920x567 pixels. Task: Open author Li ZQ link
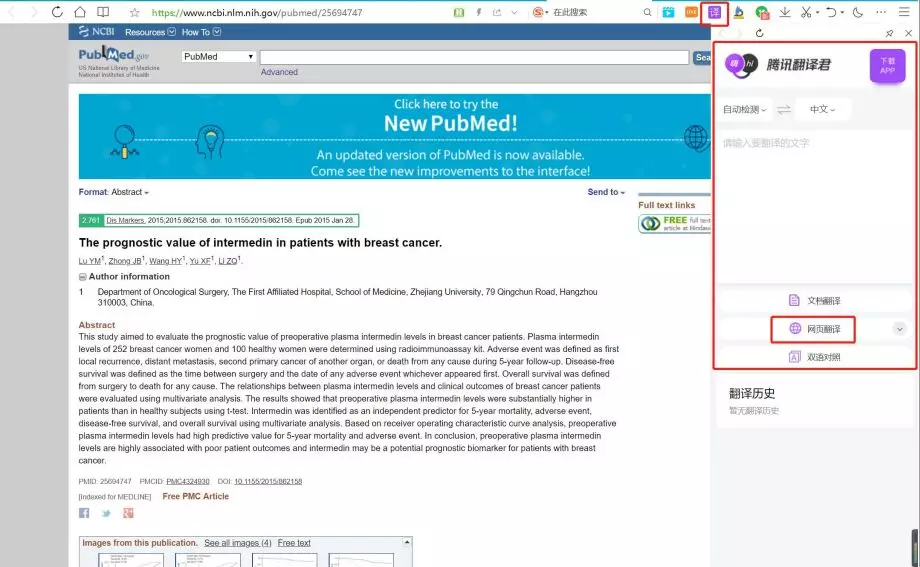(x=228, y=261)
